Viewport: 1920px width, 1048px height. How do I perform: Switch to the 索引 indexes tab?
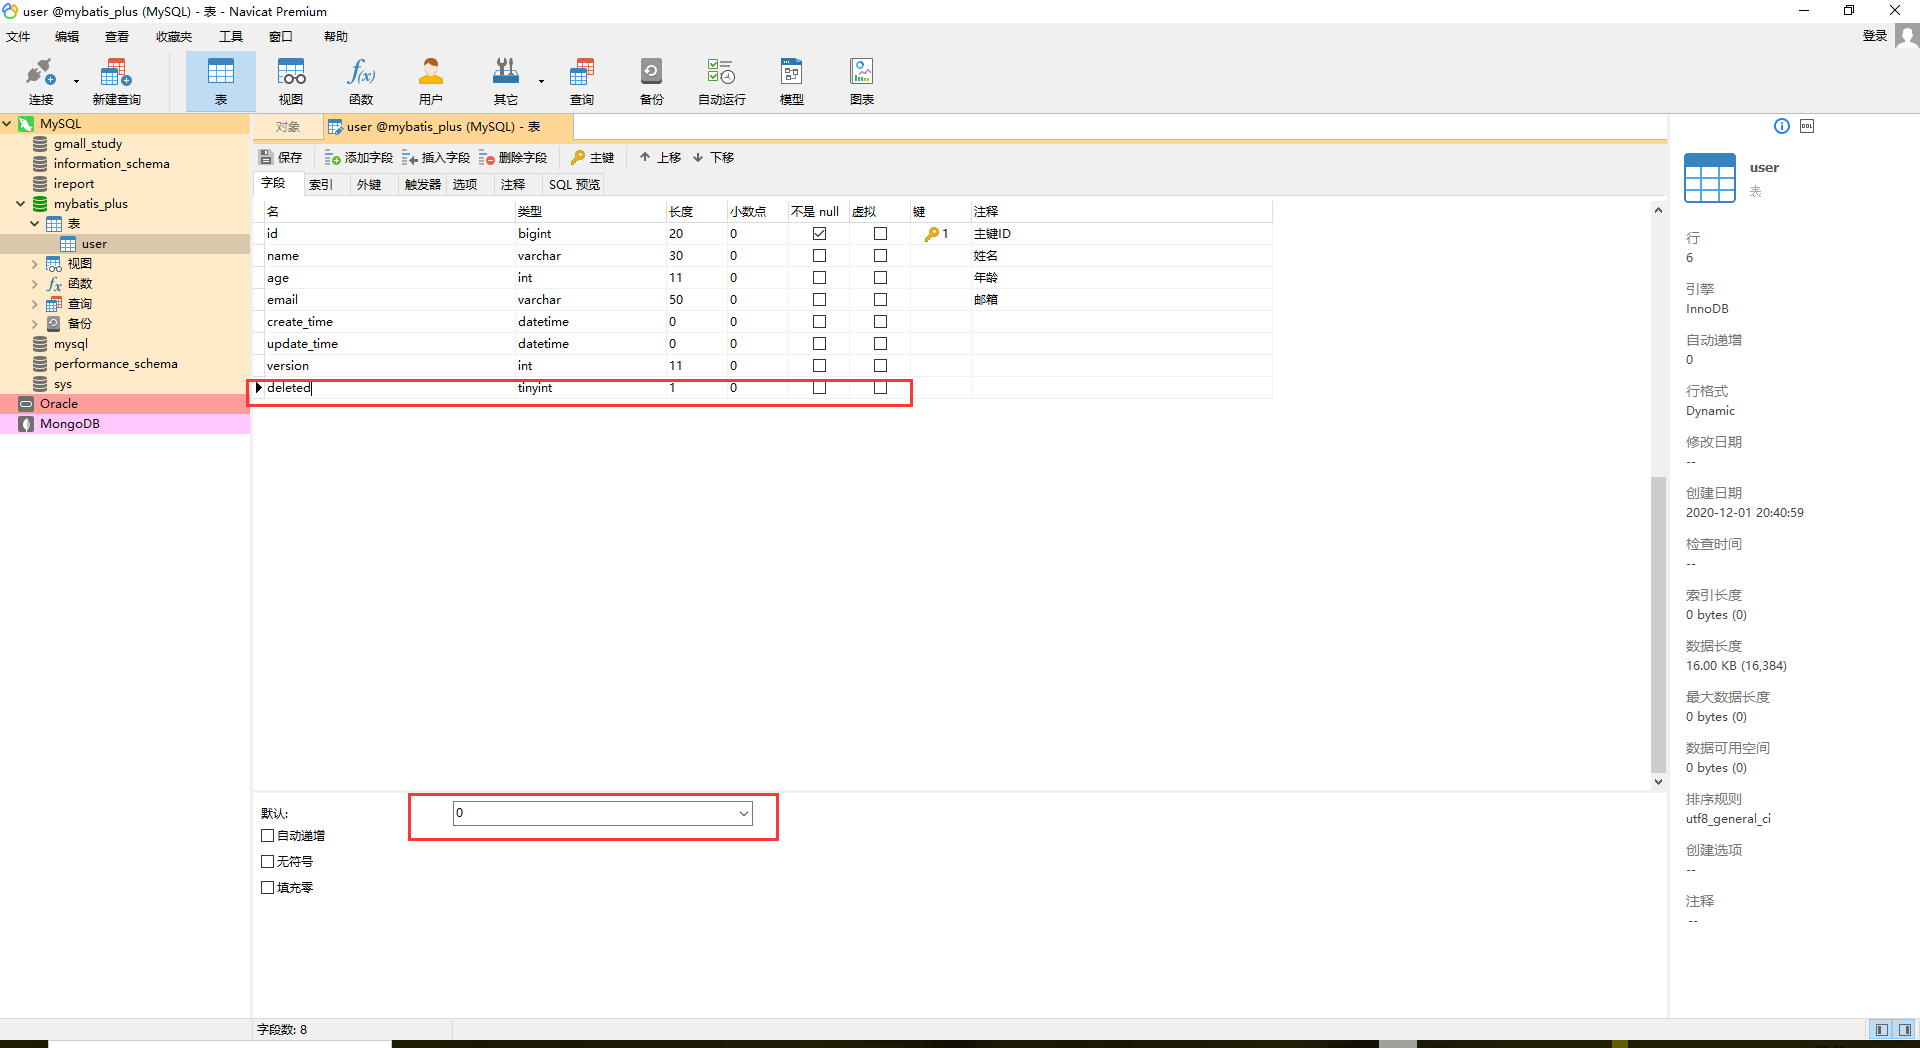pos(321,185)
